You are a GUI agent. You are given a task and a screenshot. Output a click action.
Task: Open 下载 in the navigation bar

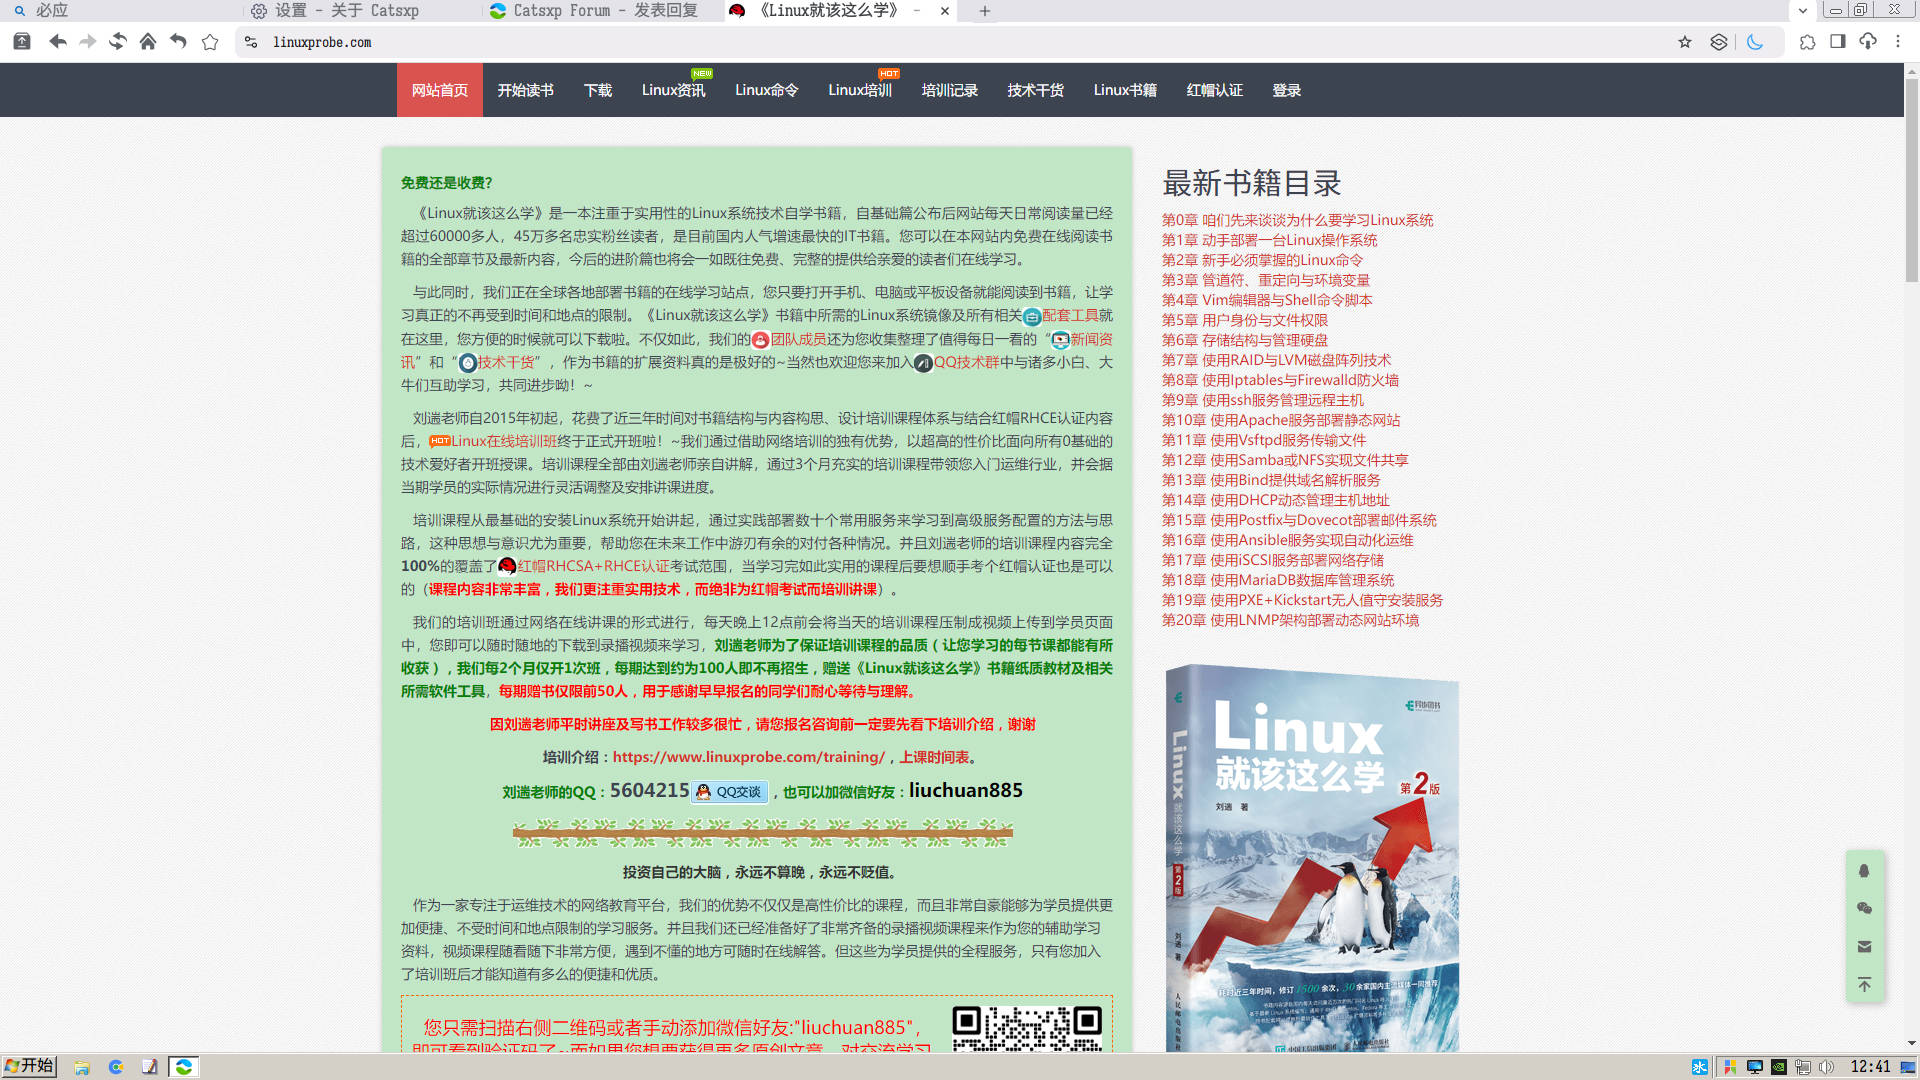(598, 90)
